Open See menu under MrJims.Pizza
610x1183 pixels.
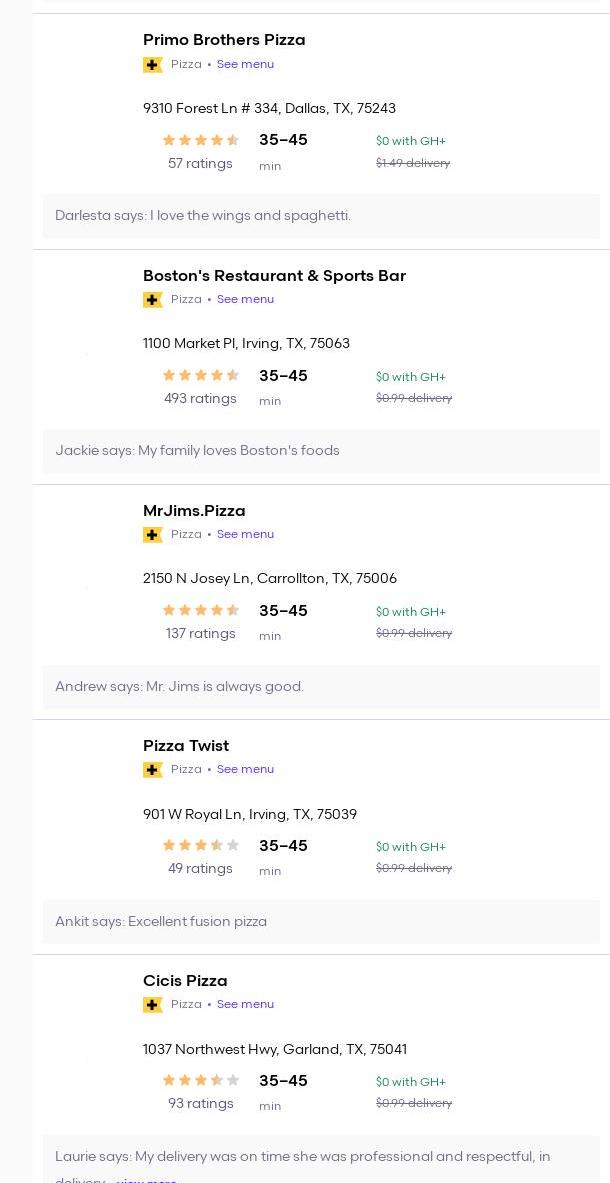coord(245,534)
